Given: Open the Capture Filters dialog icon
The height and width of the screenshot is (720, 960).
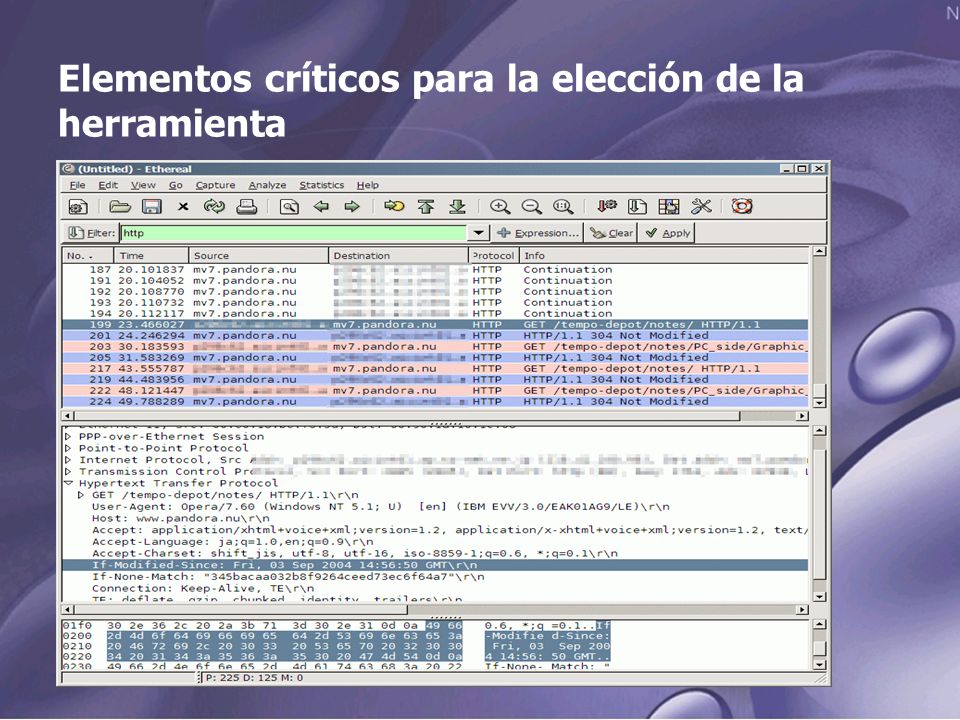Looking at the screenshot, I should (607, 207).
